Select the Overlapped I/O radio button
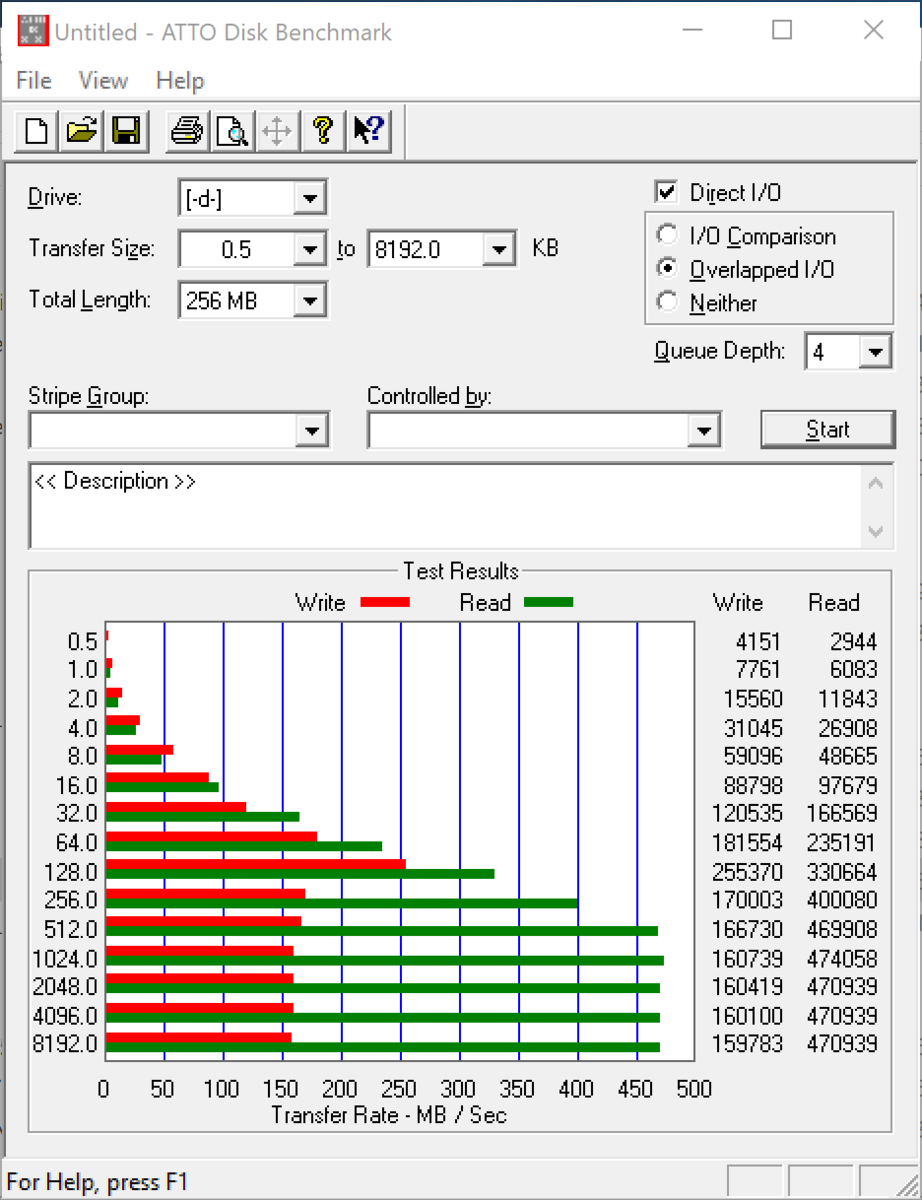The height and width of the screenshot is (1200, 922). pyautogui.click(x=665, y=269)
